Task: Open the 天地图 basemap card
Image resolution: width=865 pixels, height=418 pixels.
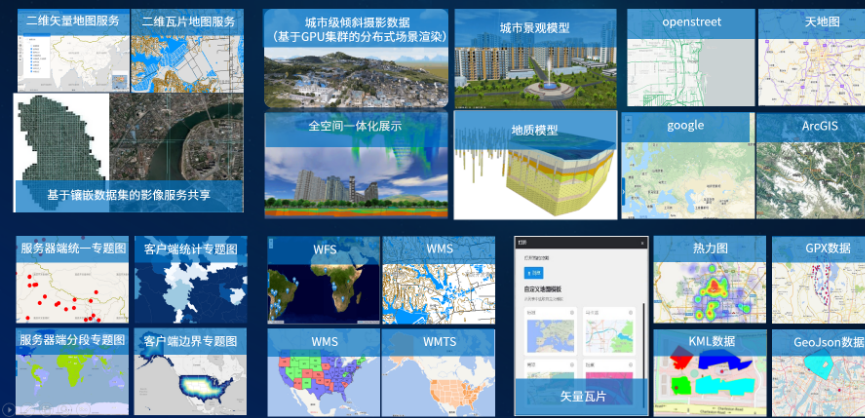Action: 811,57
